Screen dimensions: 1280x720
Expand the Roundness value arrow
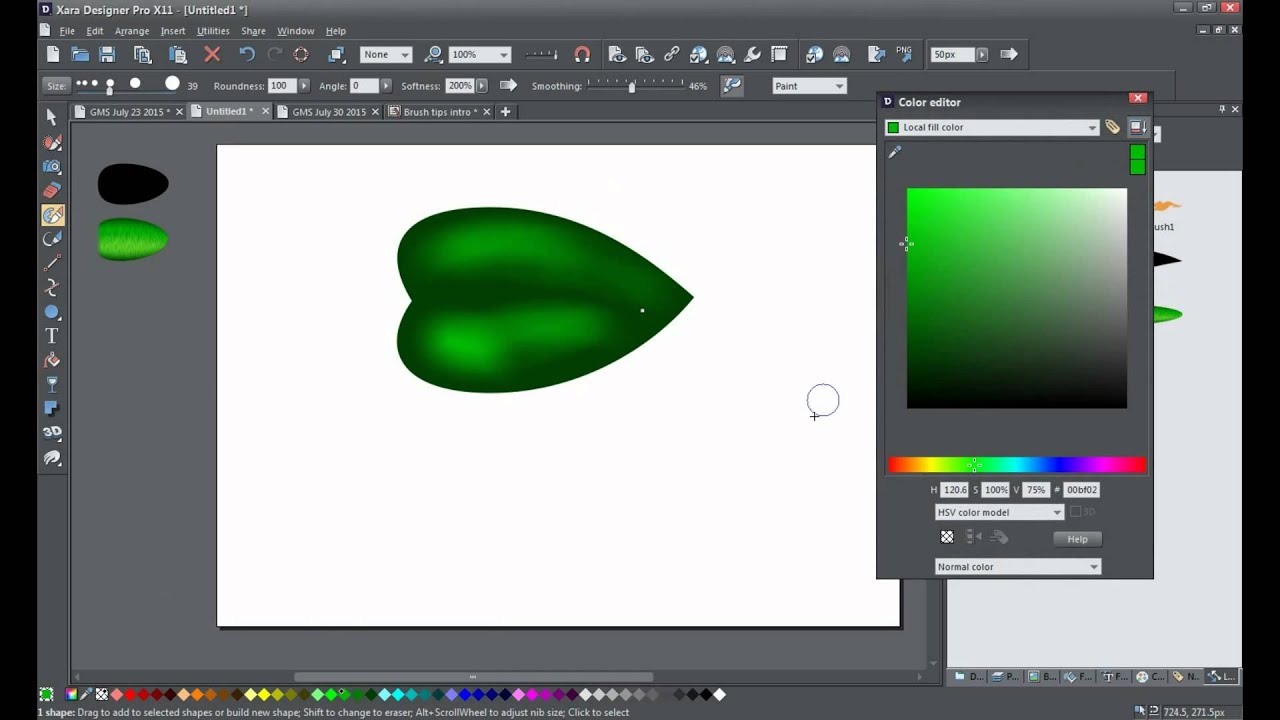304,86
